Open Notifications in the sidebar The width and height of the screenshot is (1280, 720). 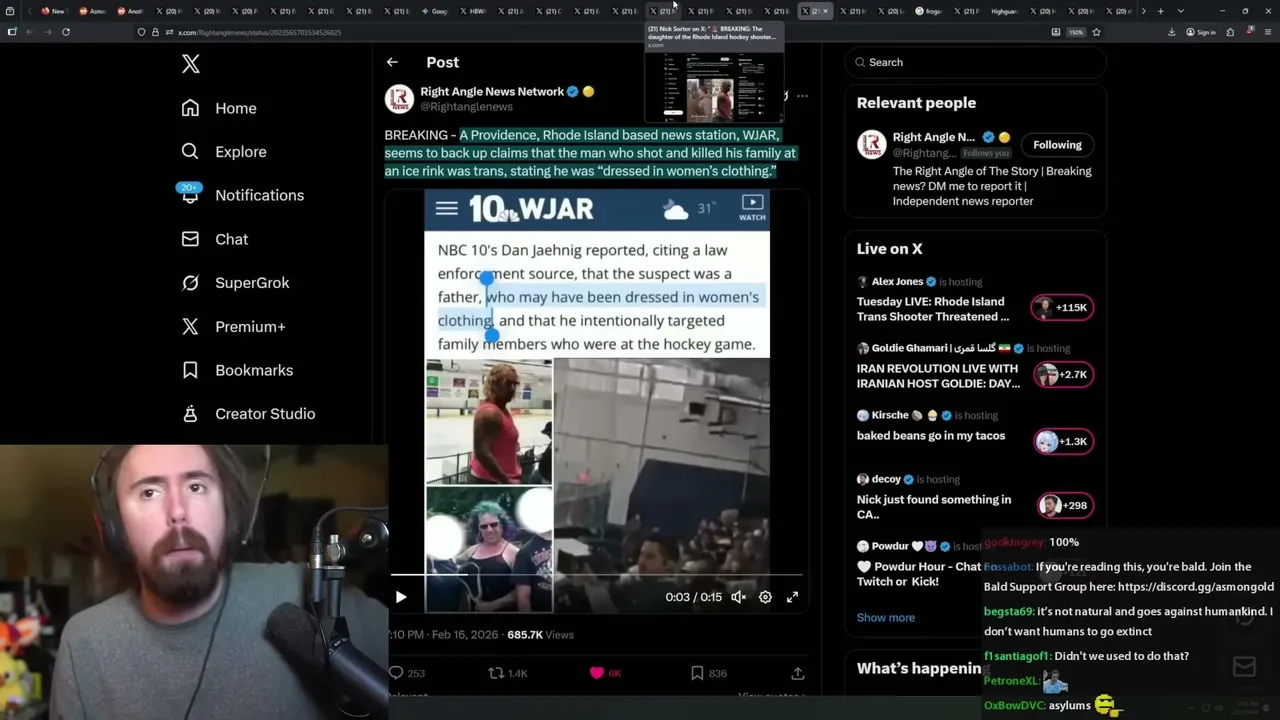tap(241, 195)
